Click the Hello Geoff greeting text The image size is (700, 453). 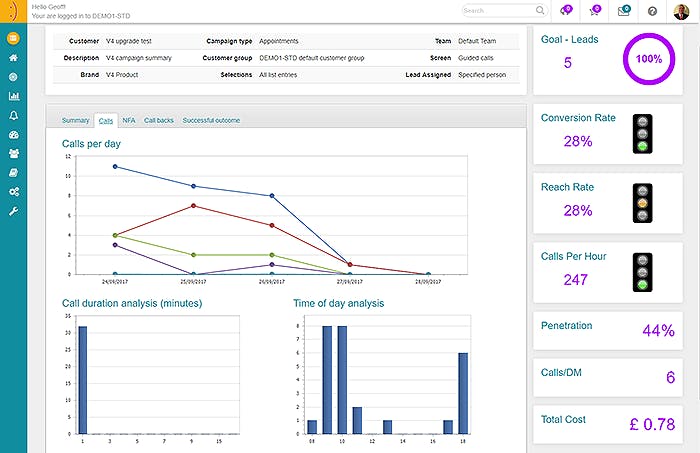pyautogui.click(x=49, y=7)
